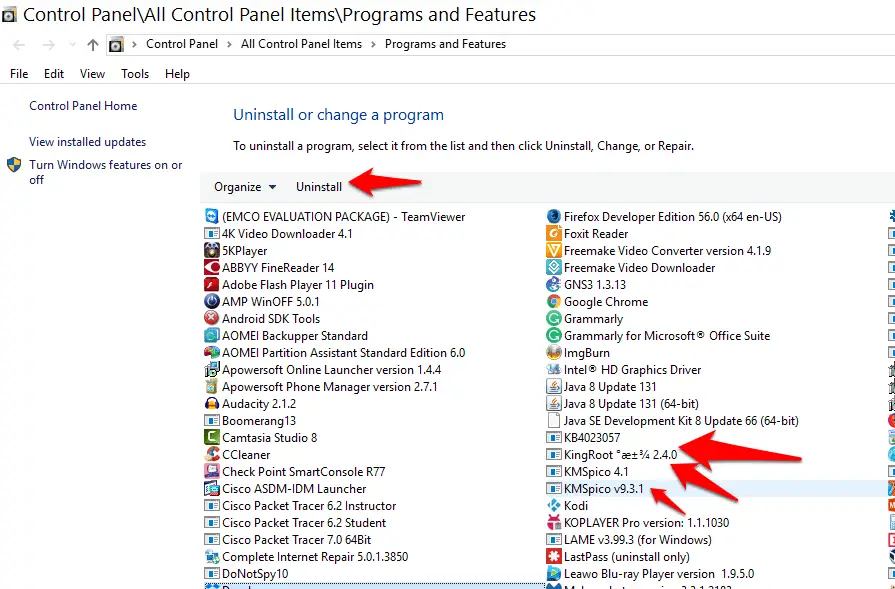Open the Tools menu

[x=135, y=74]
